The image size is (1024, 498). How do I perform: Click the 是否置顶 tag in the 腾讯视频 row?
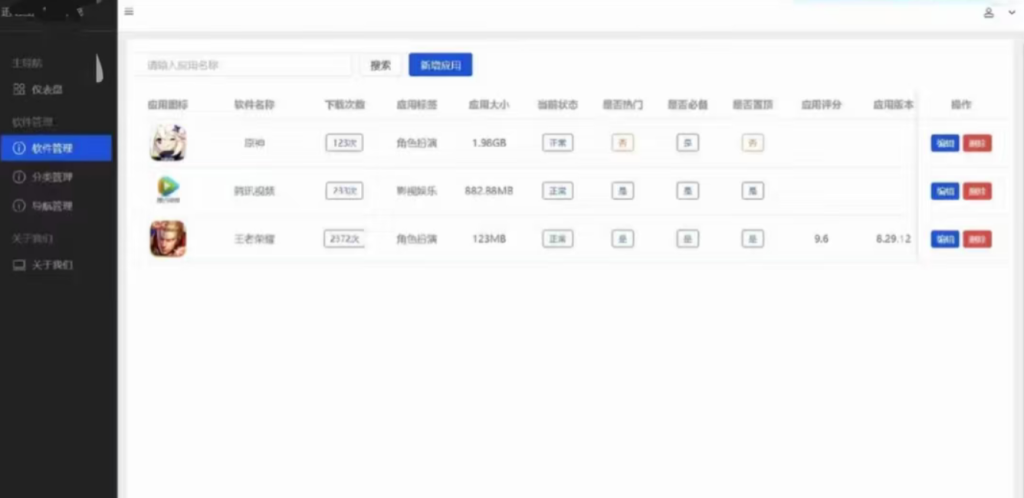(x=753, y=191)
